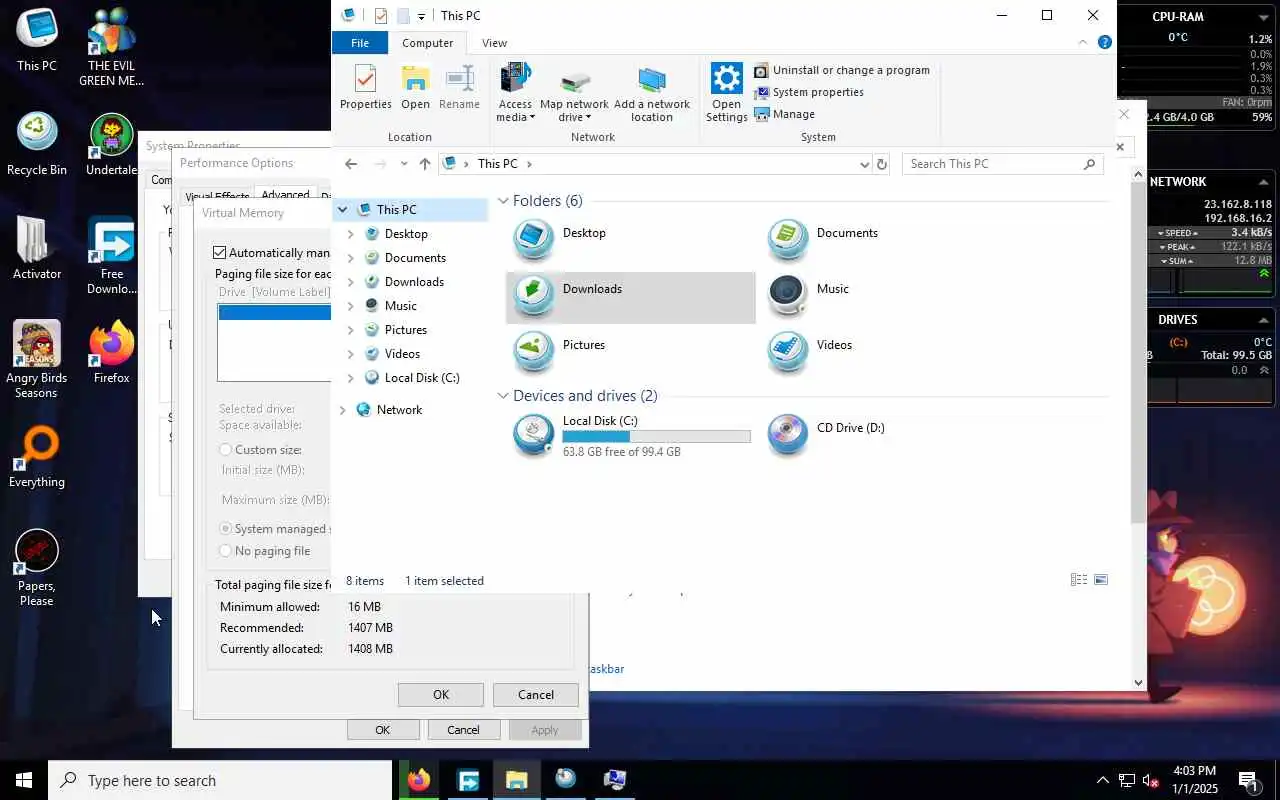
Task: Collapse the Devices and drives group
Action: [x=503, y=396]
